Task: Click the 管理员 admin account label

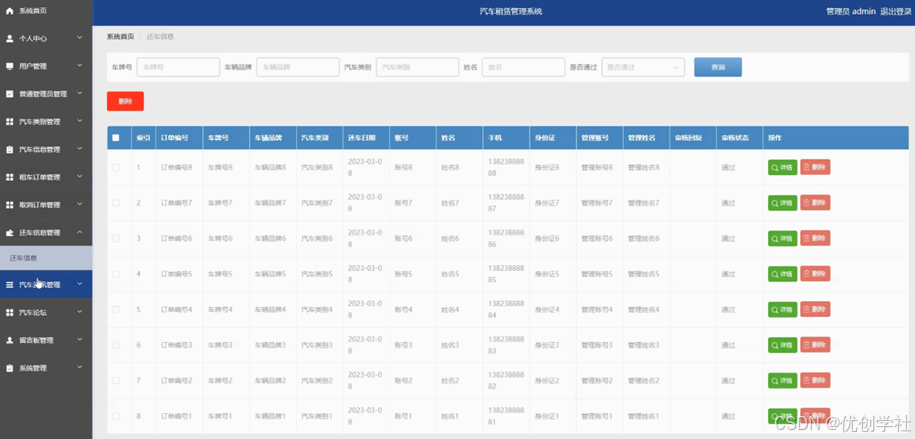Action: pyautogui.click(x=851, y=11)
